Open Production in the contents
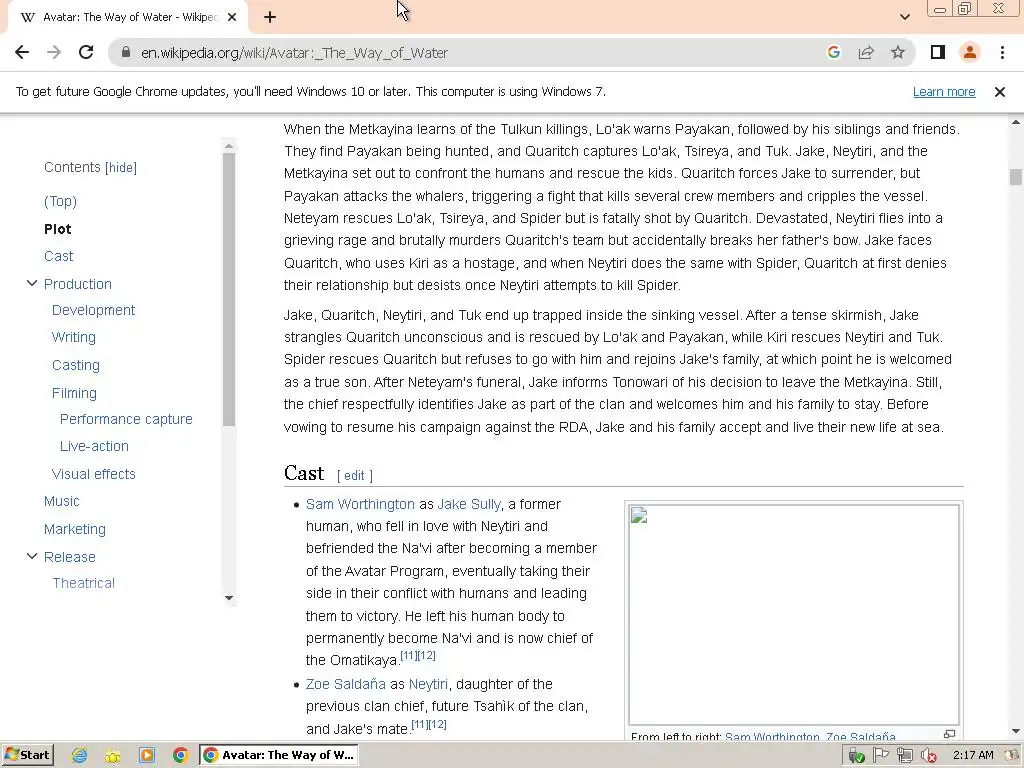 (78, 284)
